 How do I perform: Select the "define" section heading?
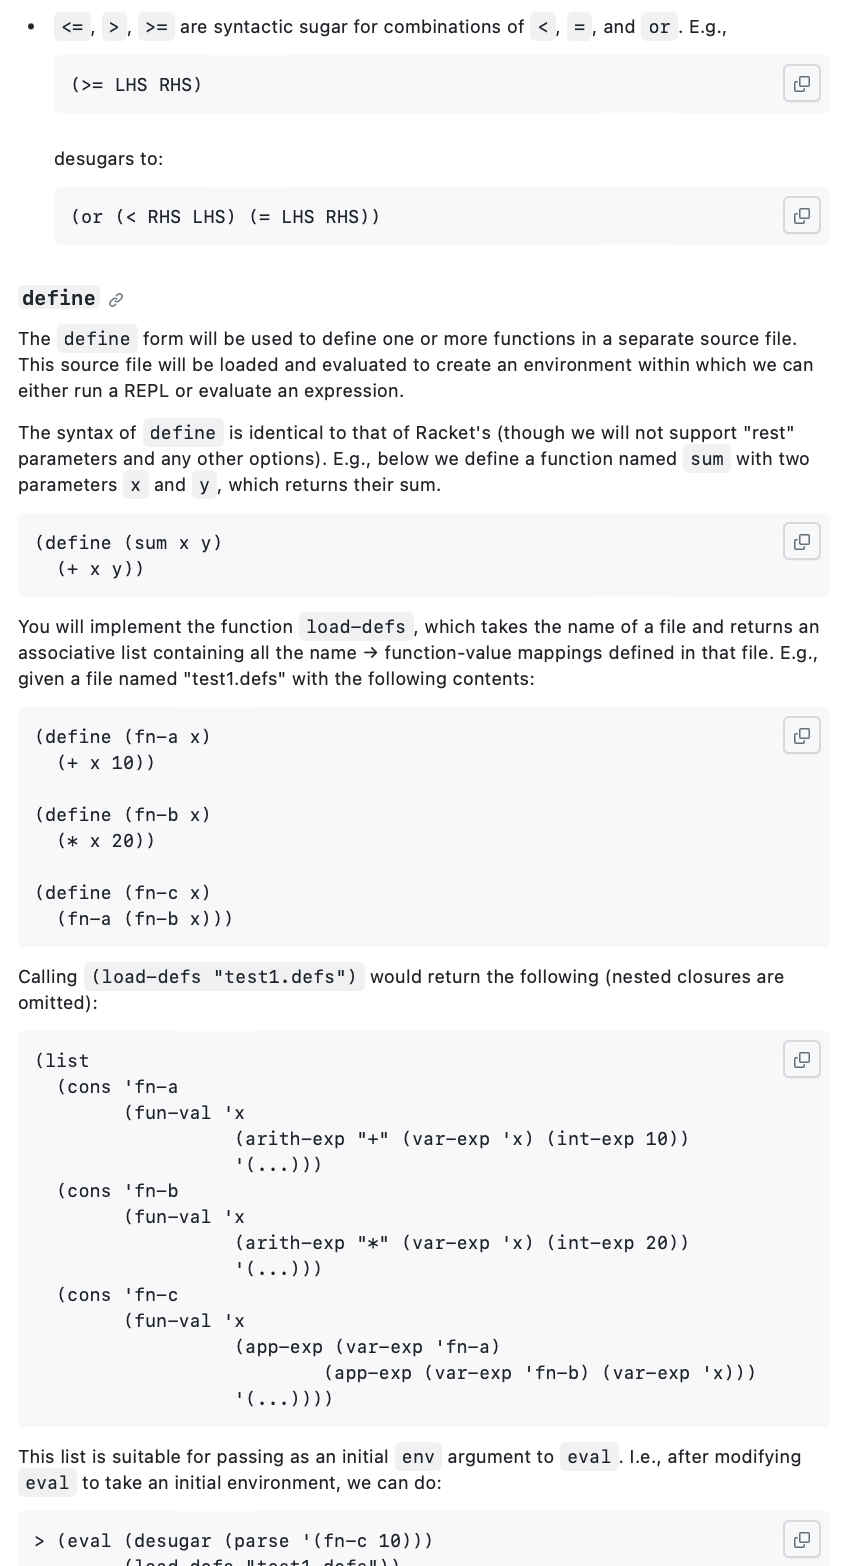tap(58, 298)
